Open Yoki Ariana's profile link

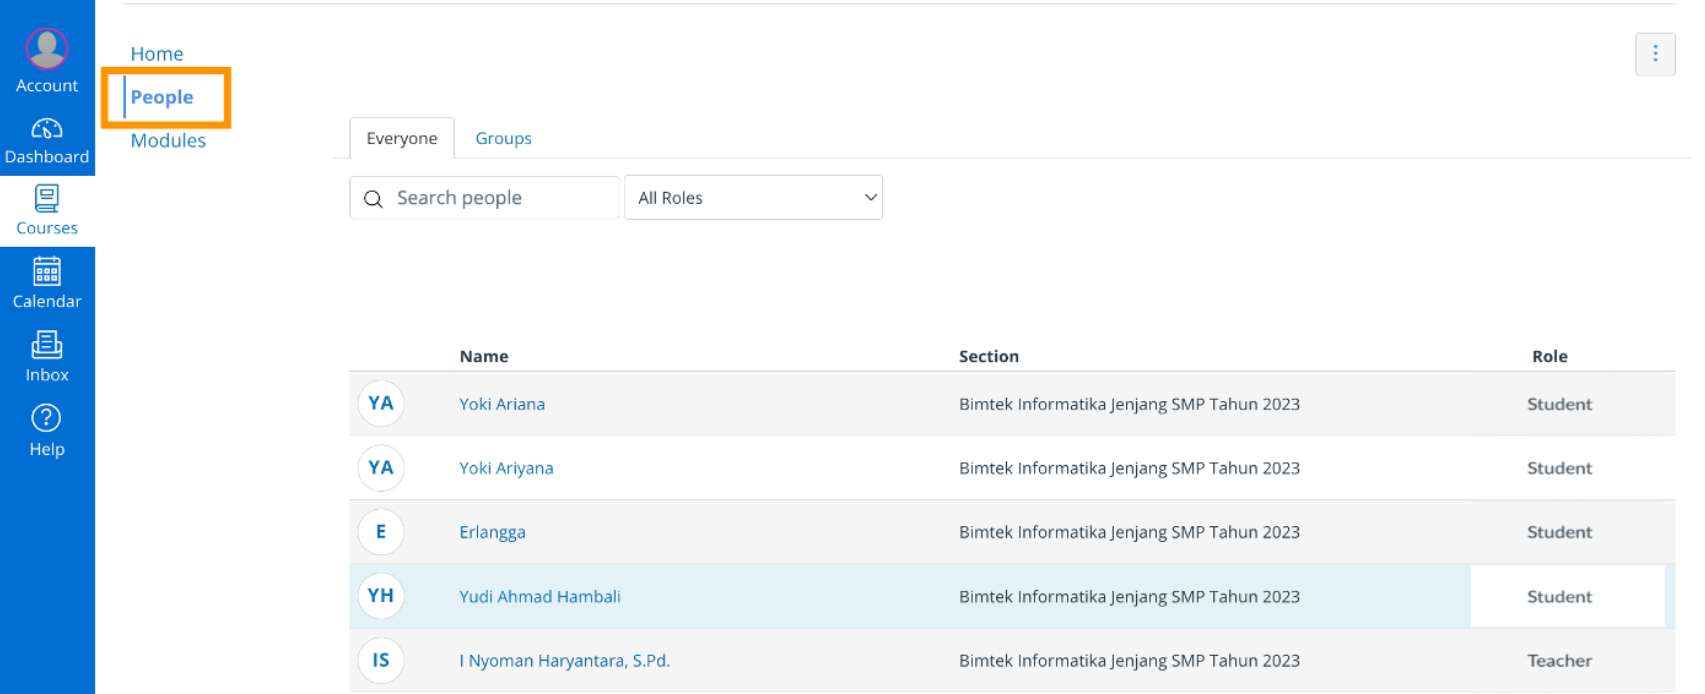click(502, 404)
